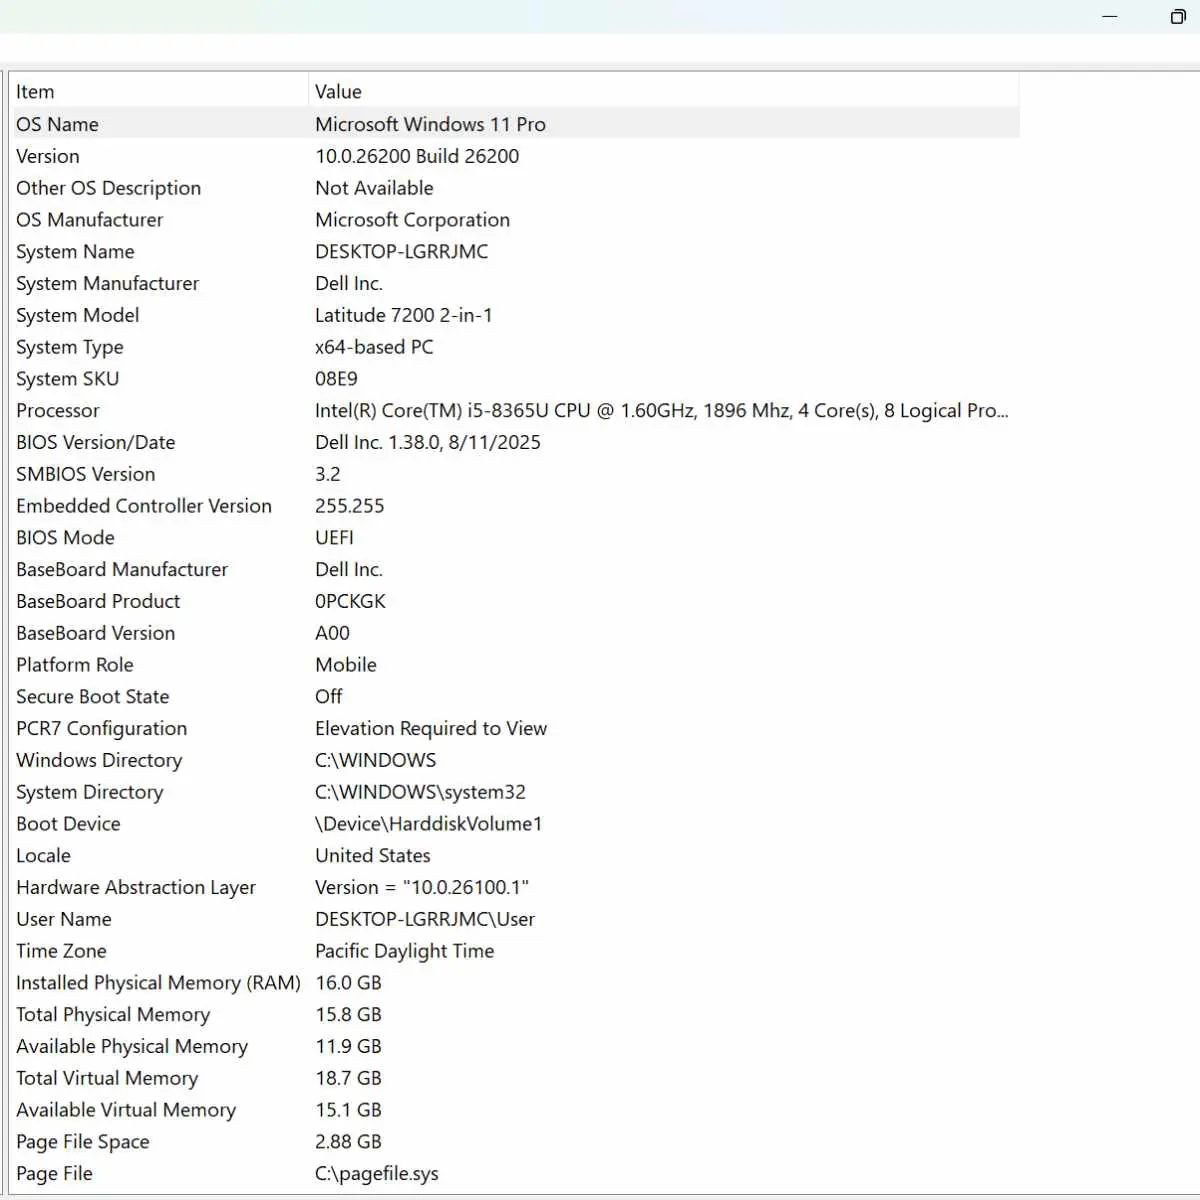
Task: Select the Boot Device row
Action: [514, 824]
